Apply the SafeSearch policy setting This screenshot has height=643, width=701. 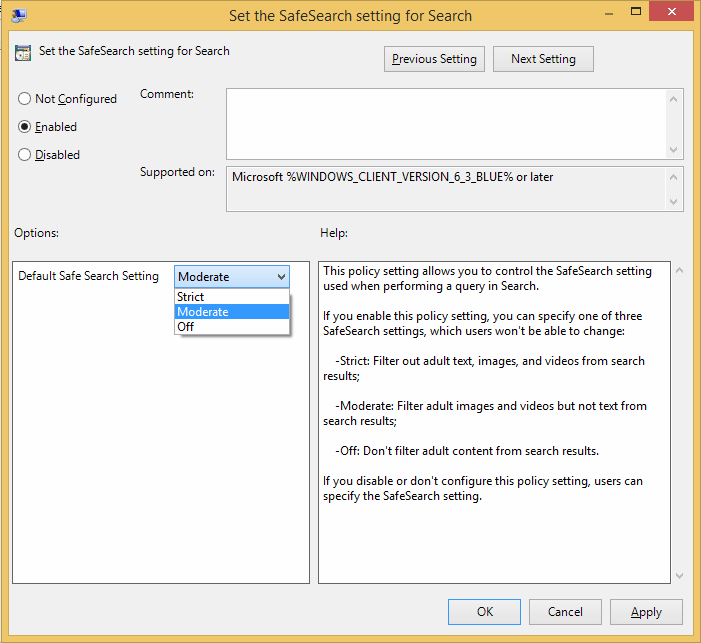click(x=646, y=612)
